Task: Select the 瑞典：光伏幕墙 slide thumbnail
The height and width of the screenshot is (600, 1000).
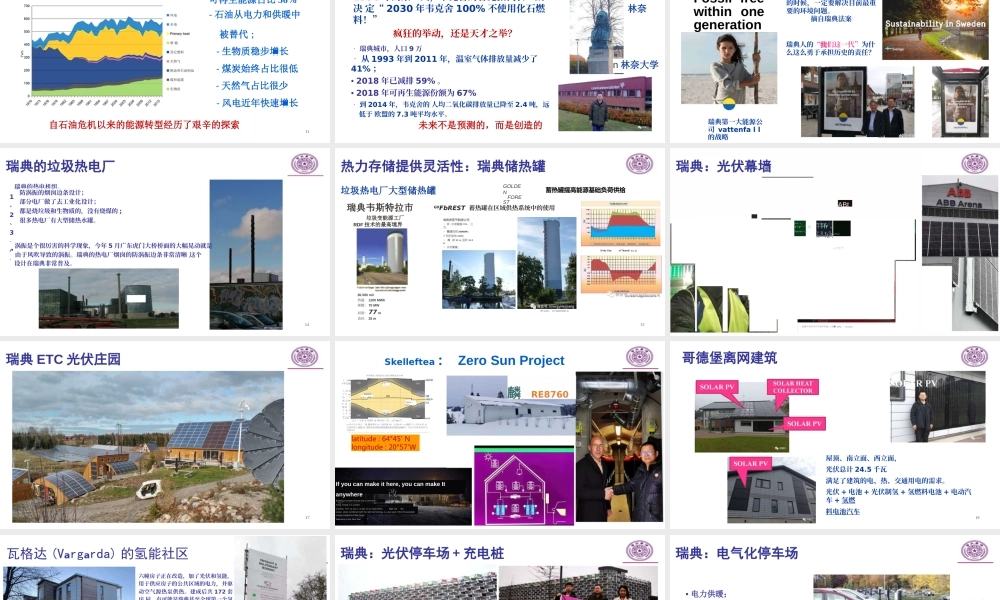Action: pyautogui.click(x=835, y=242)
